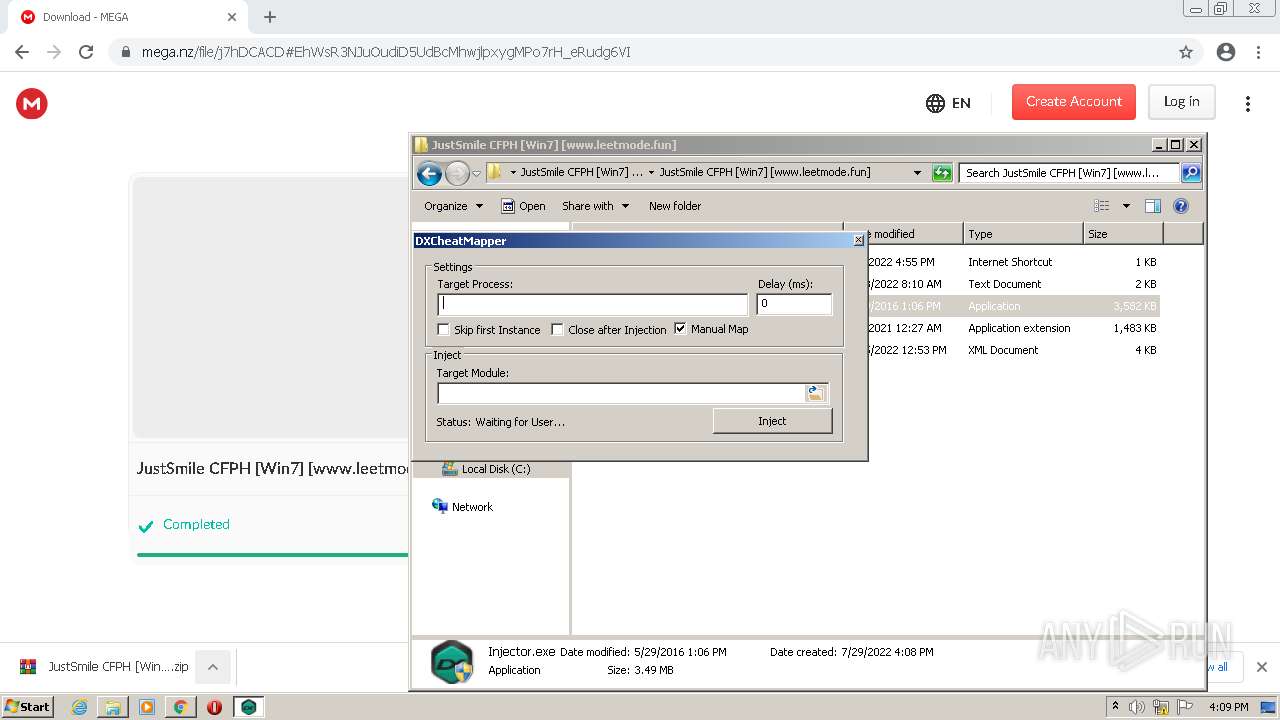Click the Log in button

(x=1181, y=102)
